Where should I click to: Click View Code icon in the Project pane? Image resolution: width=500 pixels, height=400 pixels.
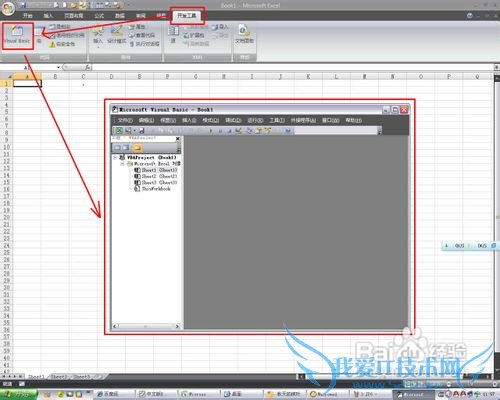click(117, 147)
